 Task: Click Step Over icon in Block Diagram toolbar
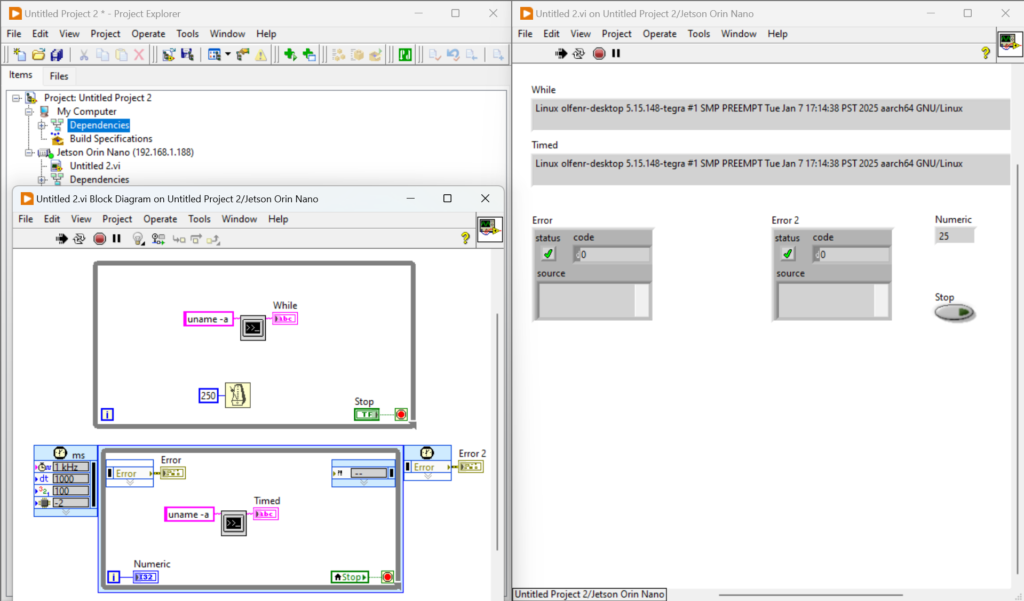pyautogui.click(x=196, y=240)
